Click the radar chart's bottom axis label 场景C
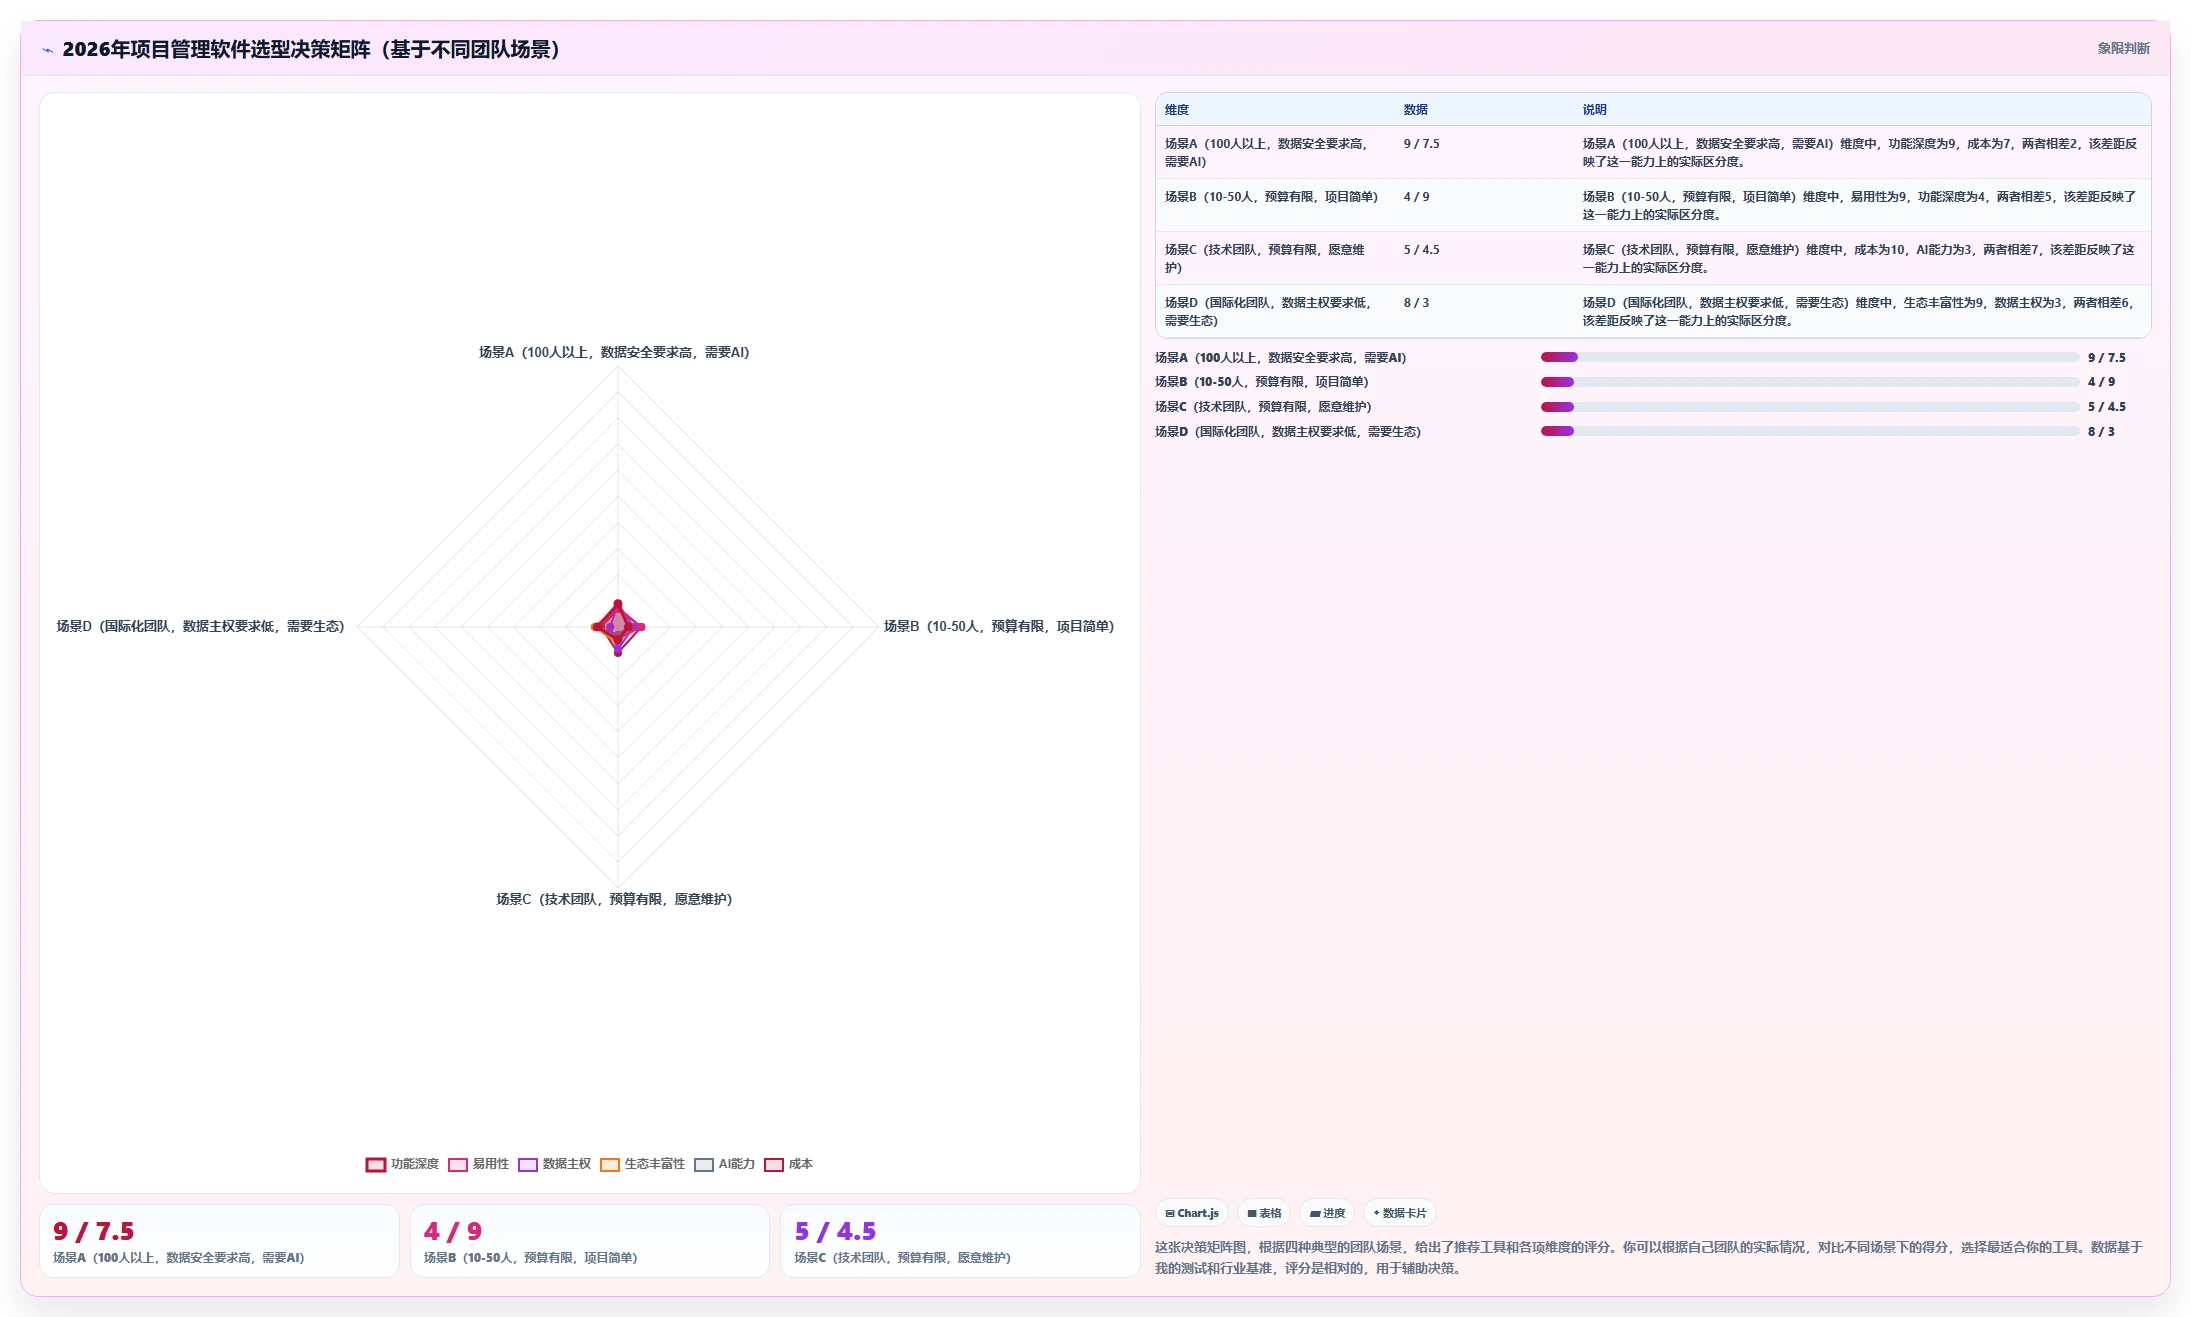The width and height of the screenshot is (2191, 1317). point(614,899)
